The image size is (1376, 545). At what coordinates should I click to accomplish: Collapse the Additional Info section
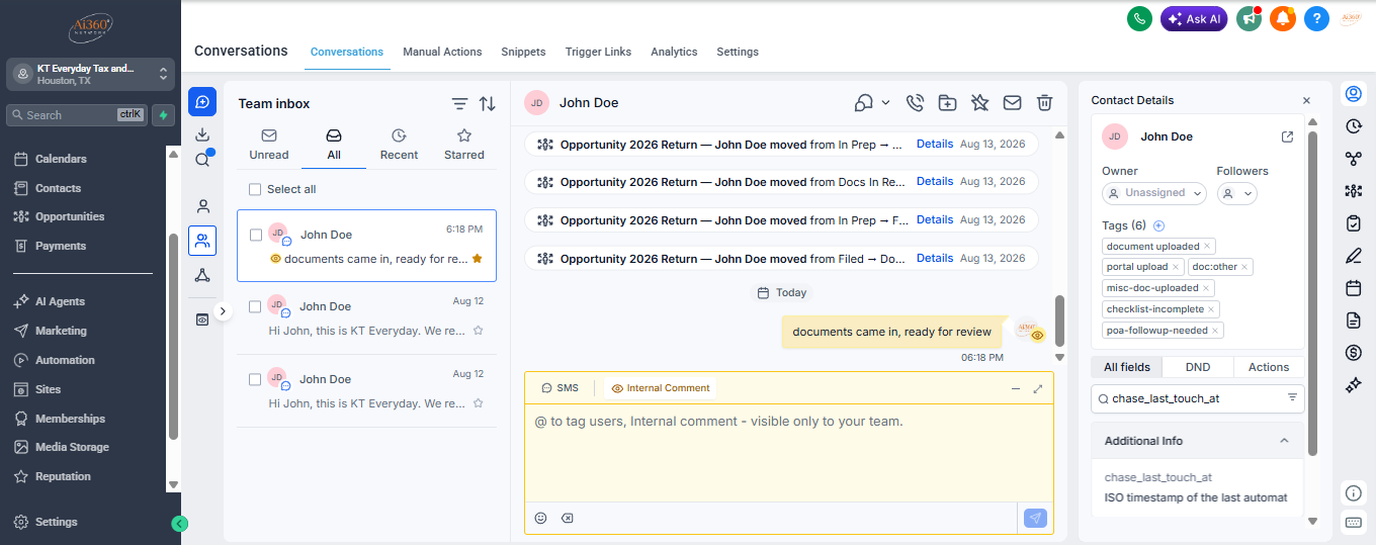[x=1284, y=441]
